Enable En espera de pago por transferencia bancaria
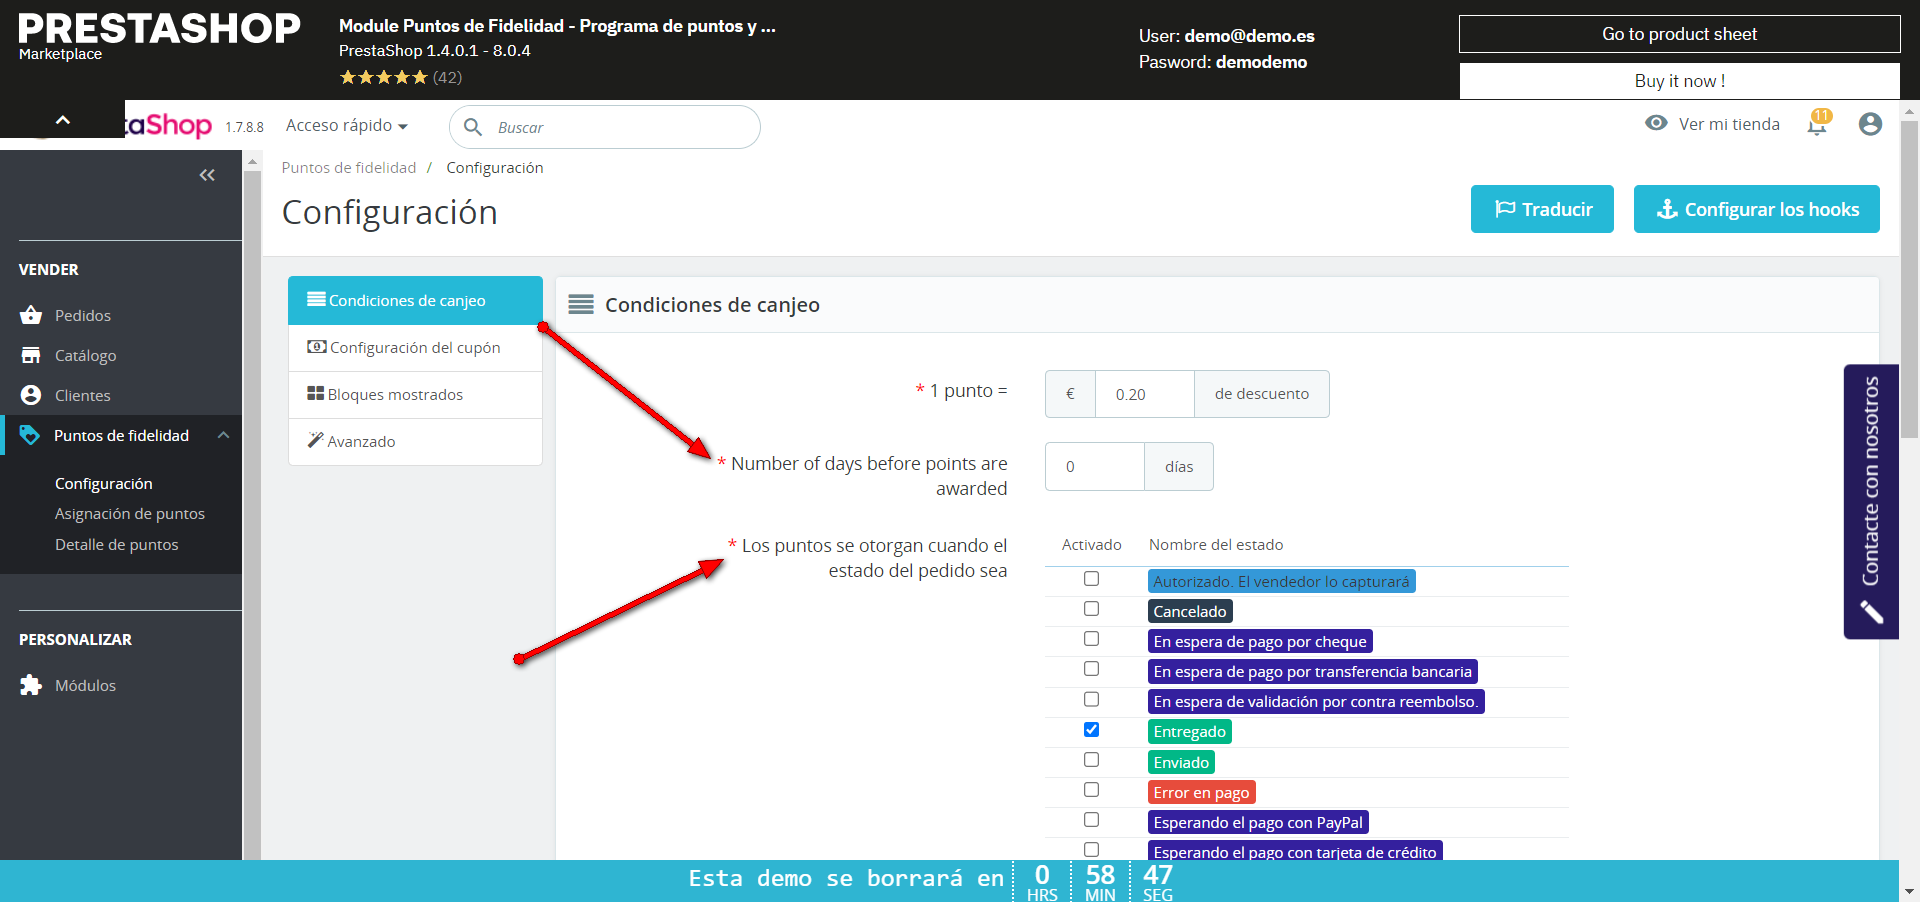This screenshot has height=902, width=1920. pyautogui.click(x=1091, y=669)
